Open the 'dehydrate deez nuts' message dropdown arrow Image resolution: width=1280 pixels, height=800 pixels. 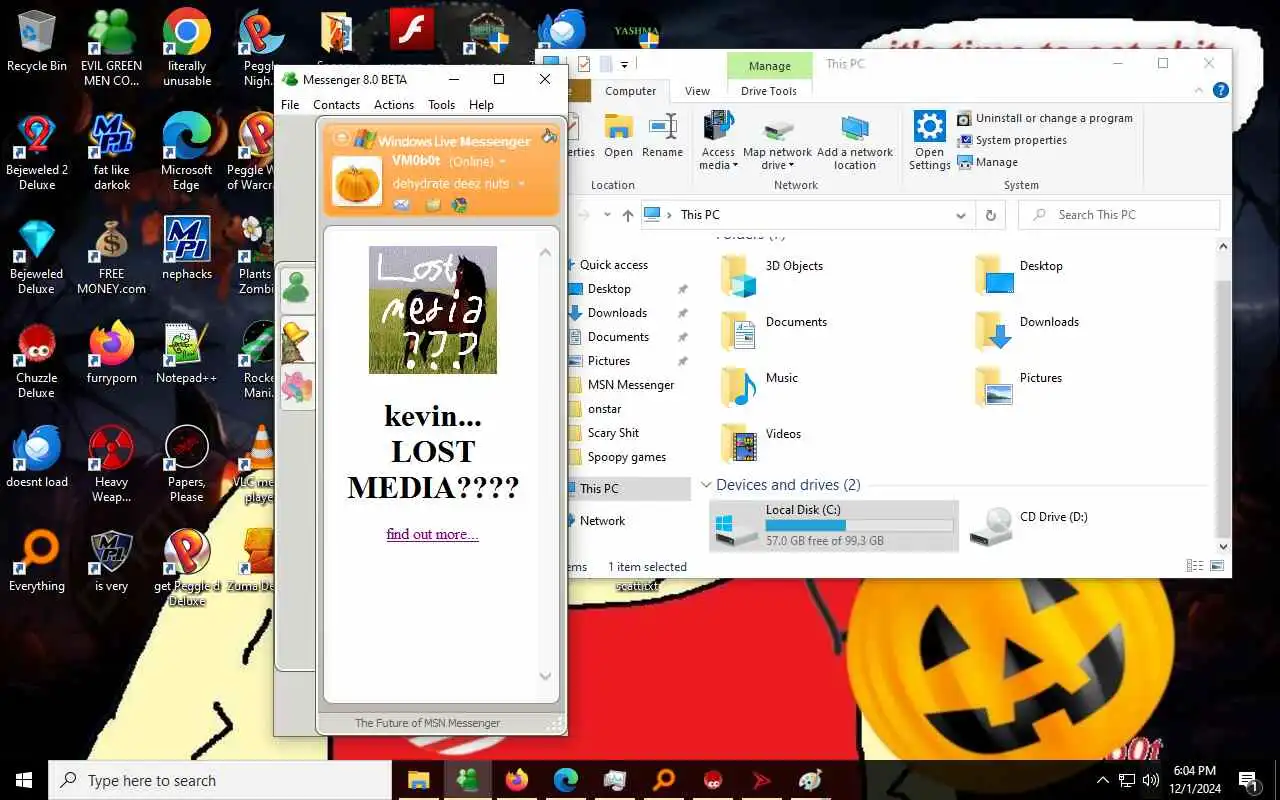(521, 184)
